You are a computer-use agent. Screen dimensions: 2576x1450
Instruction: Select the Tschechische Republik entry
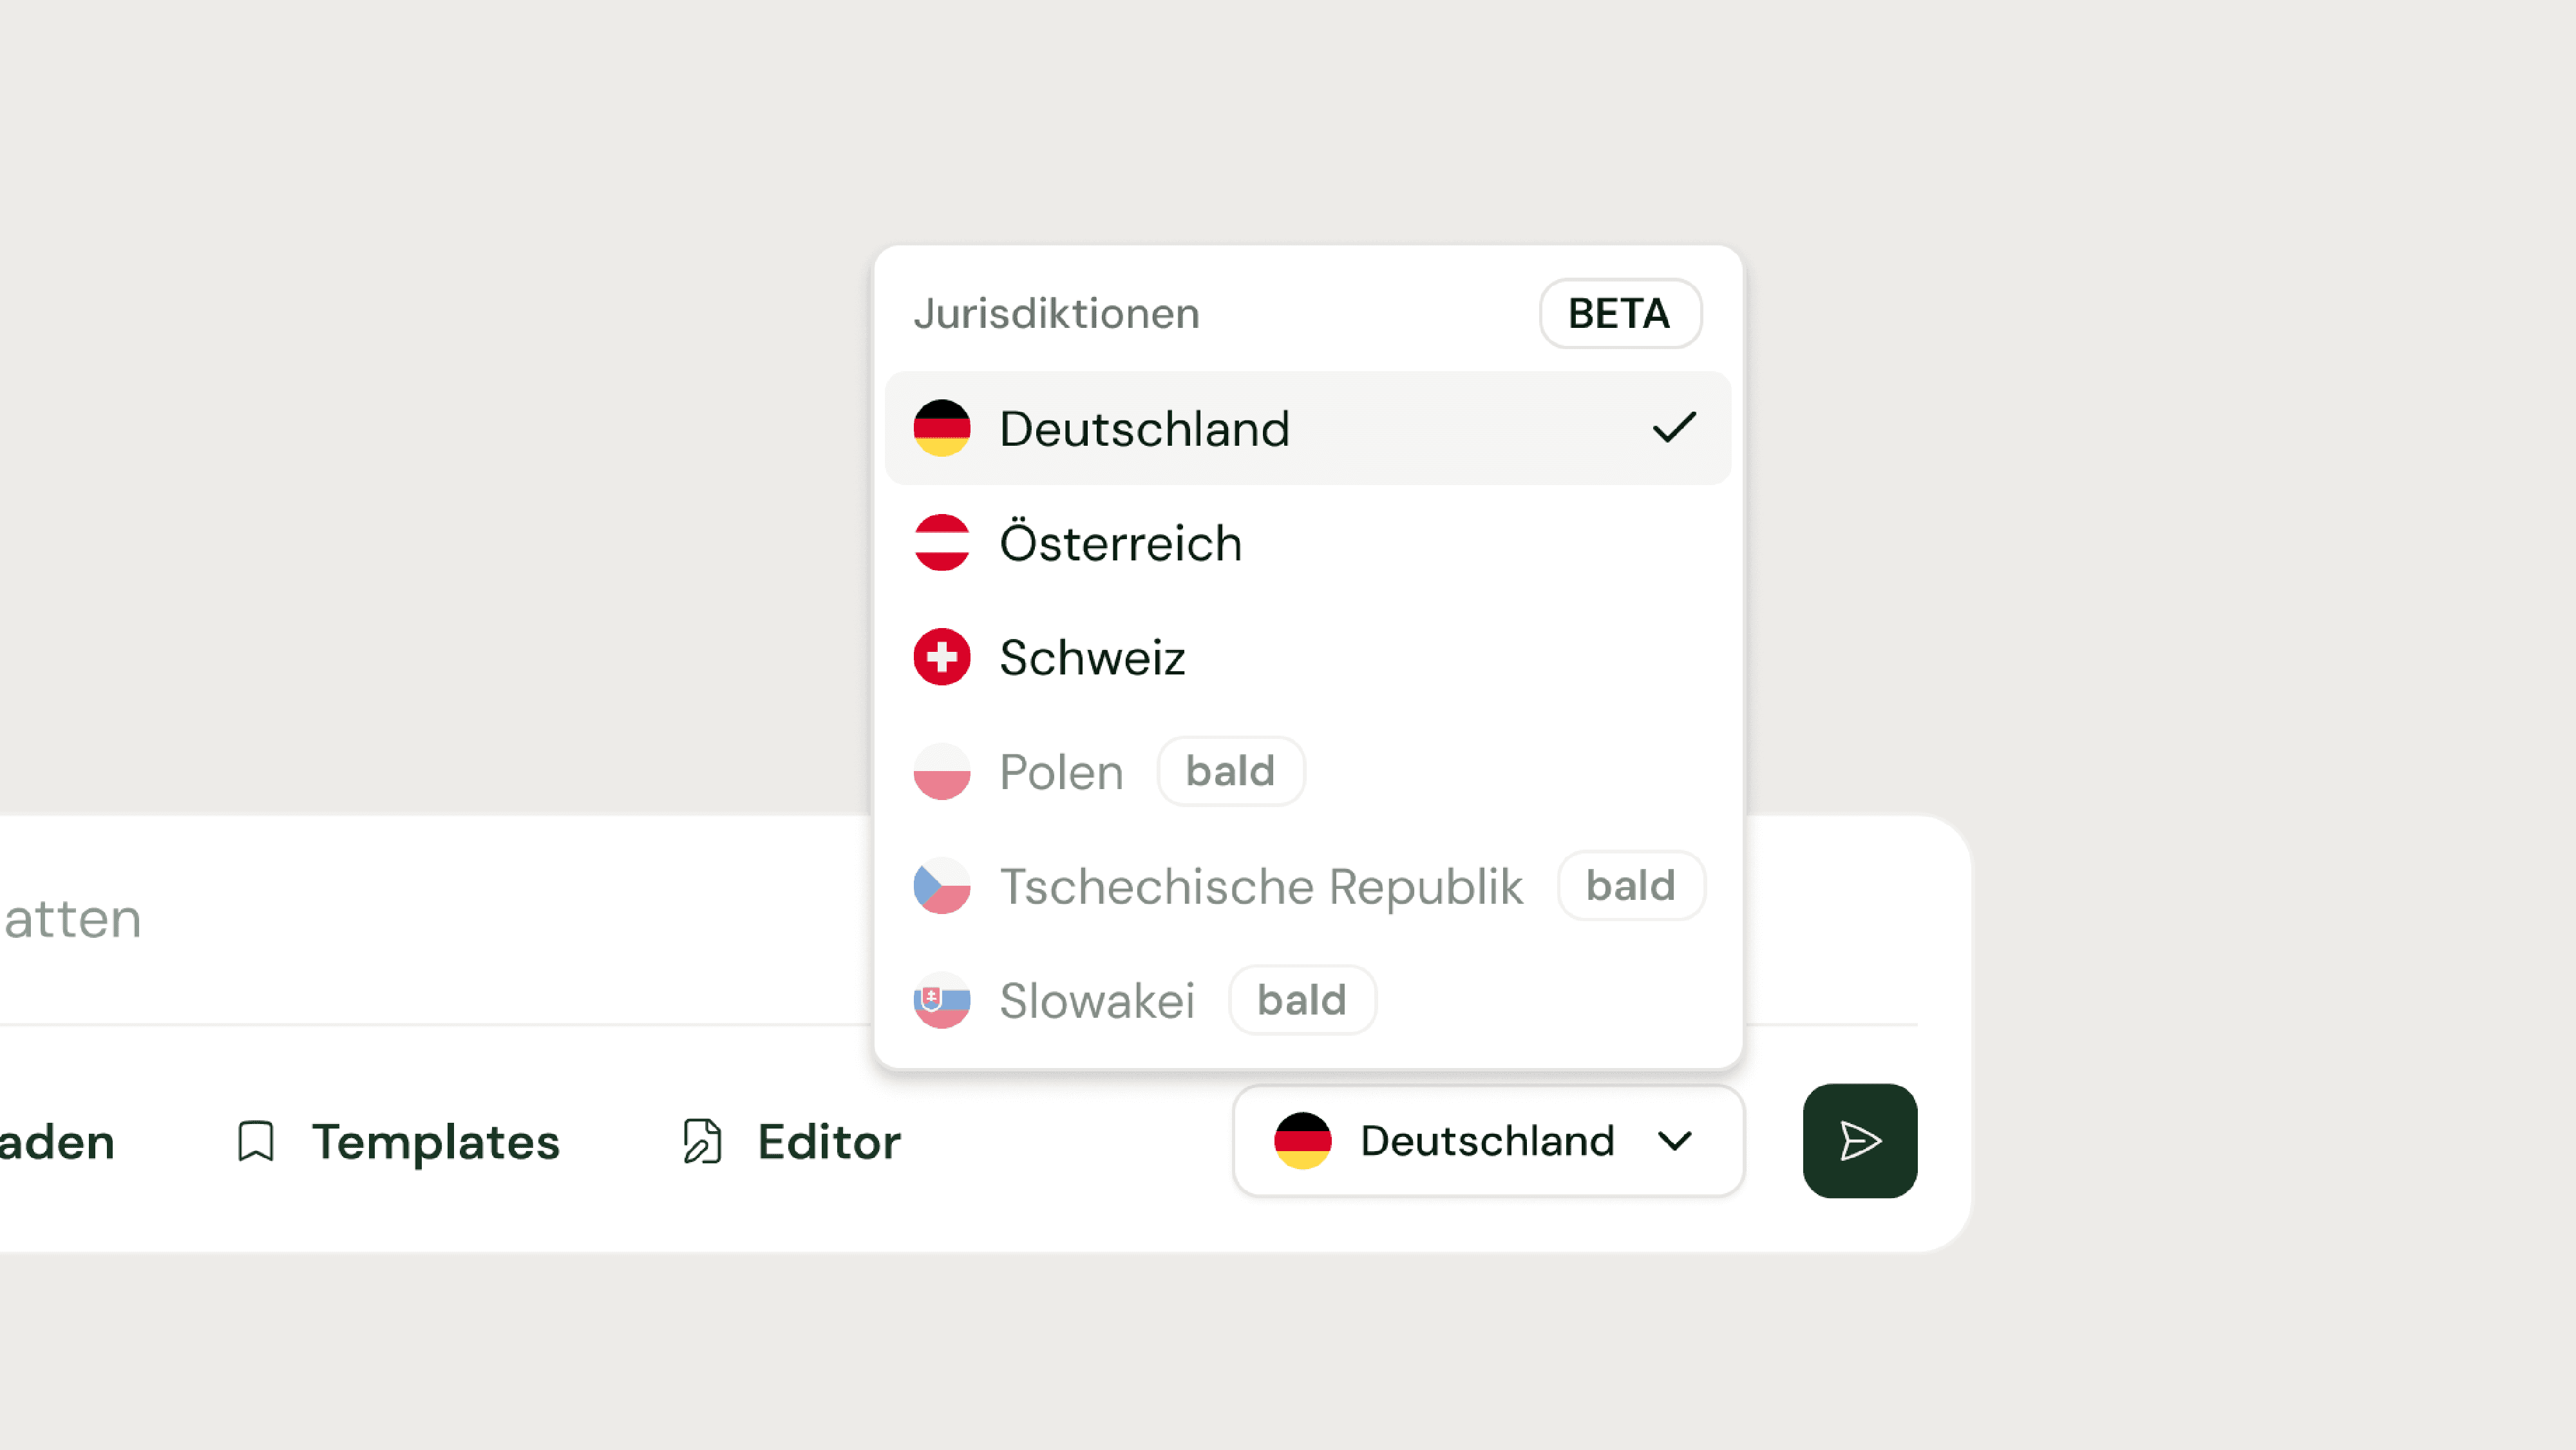[x=1261, y=886]
